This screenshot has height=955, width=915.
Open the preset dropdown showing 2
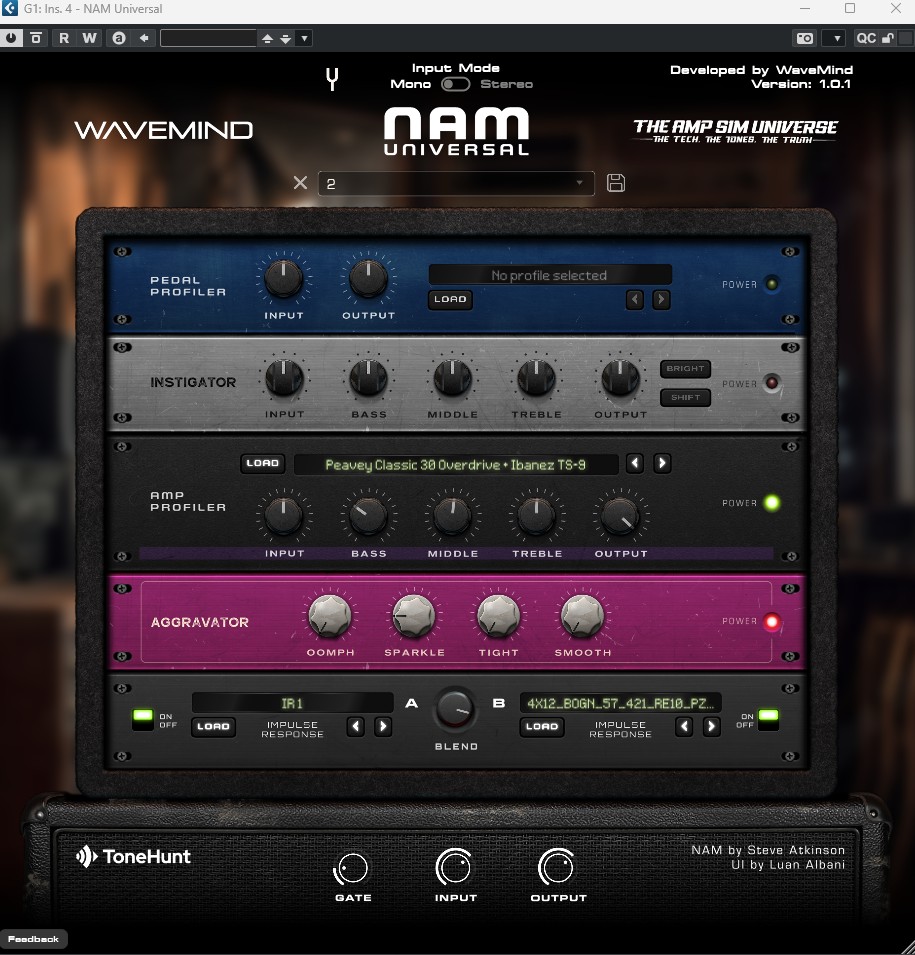(x=456, y=183)
